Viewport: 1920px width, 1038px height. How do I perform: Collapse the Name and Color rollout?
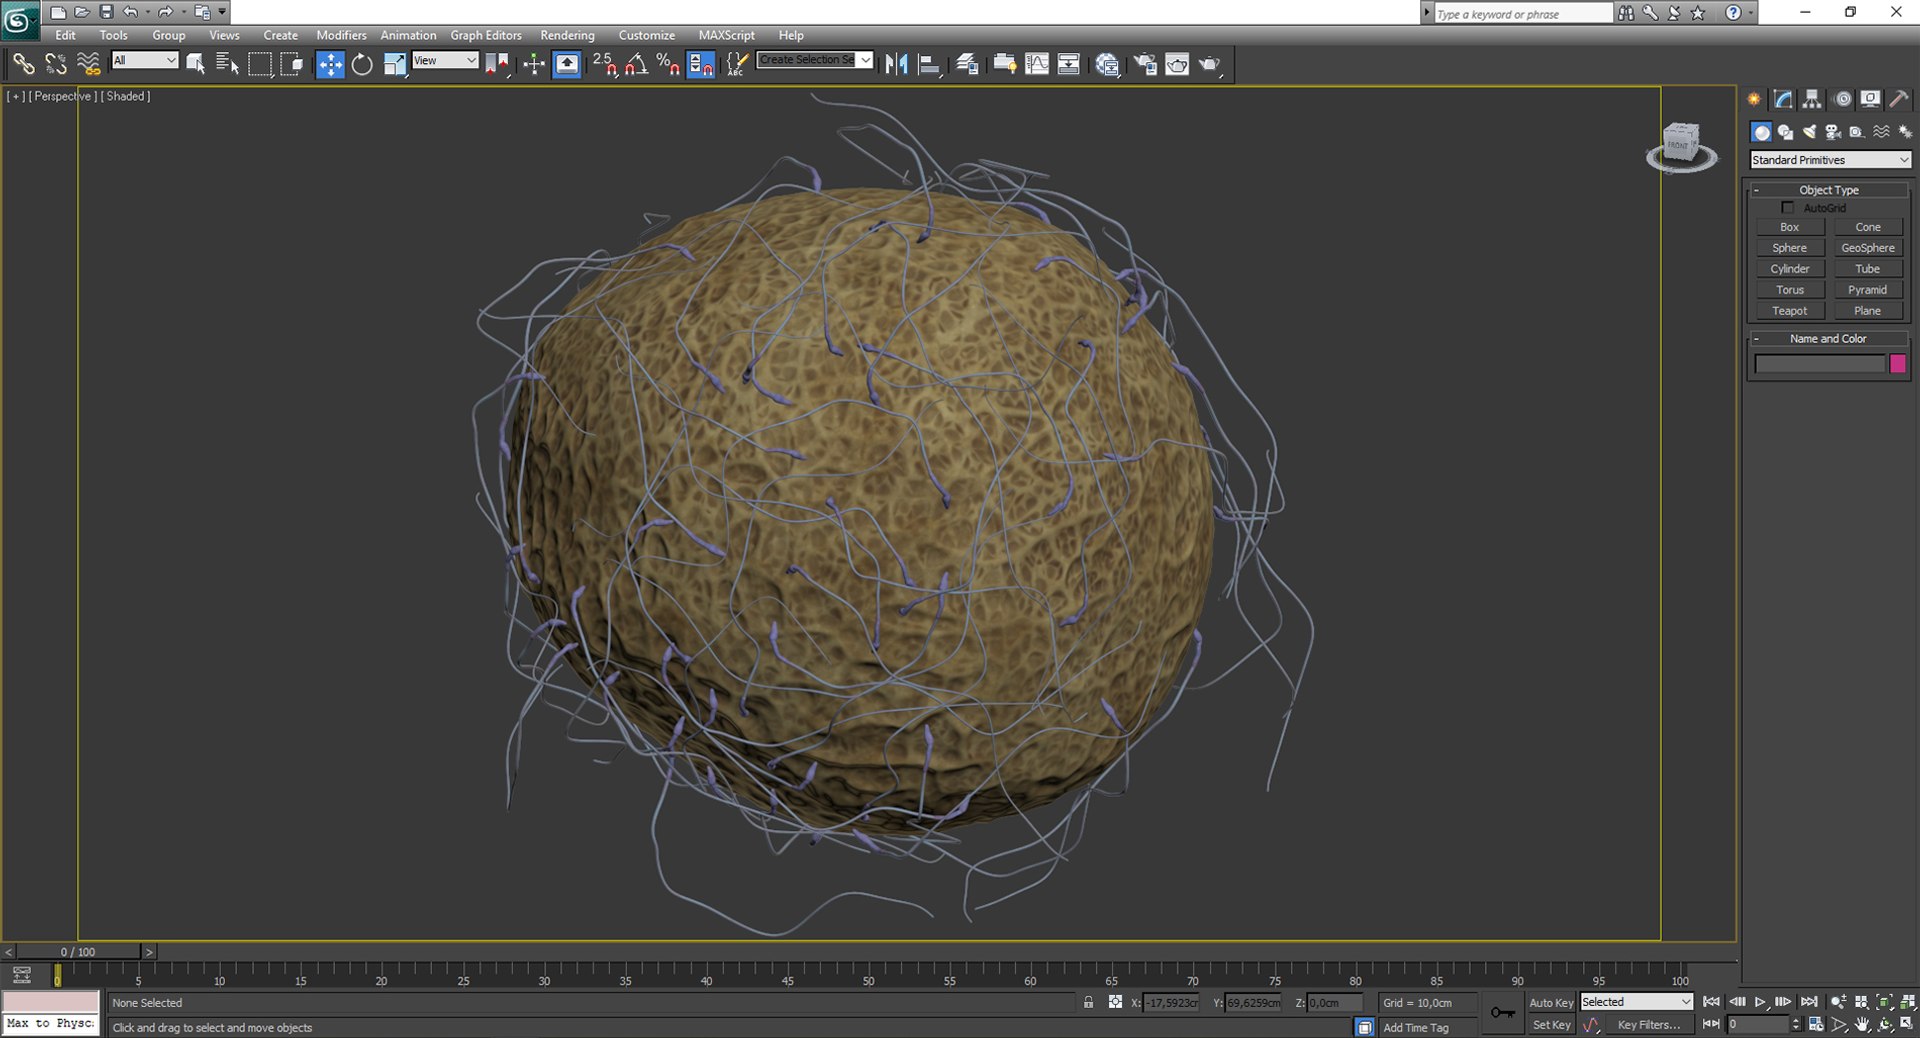pos(1829,339)
